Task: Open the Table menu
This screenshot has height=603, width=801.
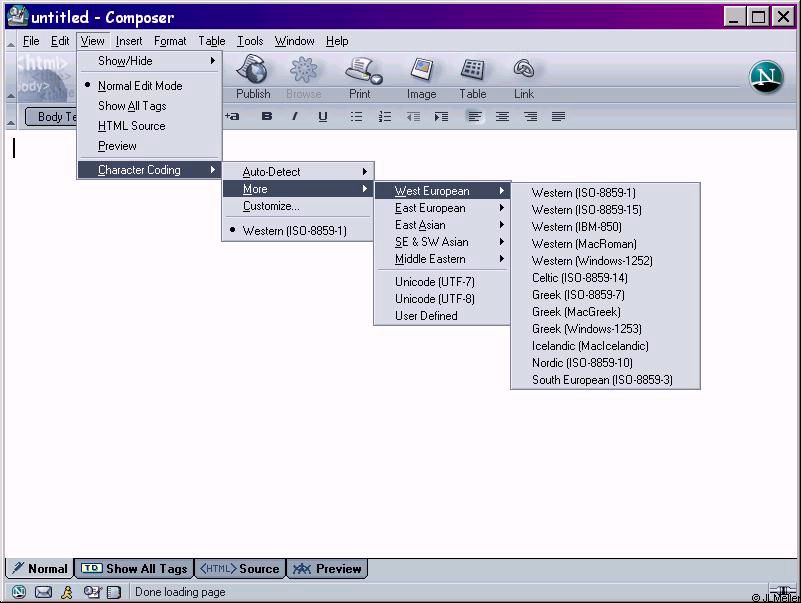Action: [211, 41]
